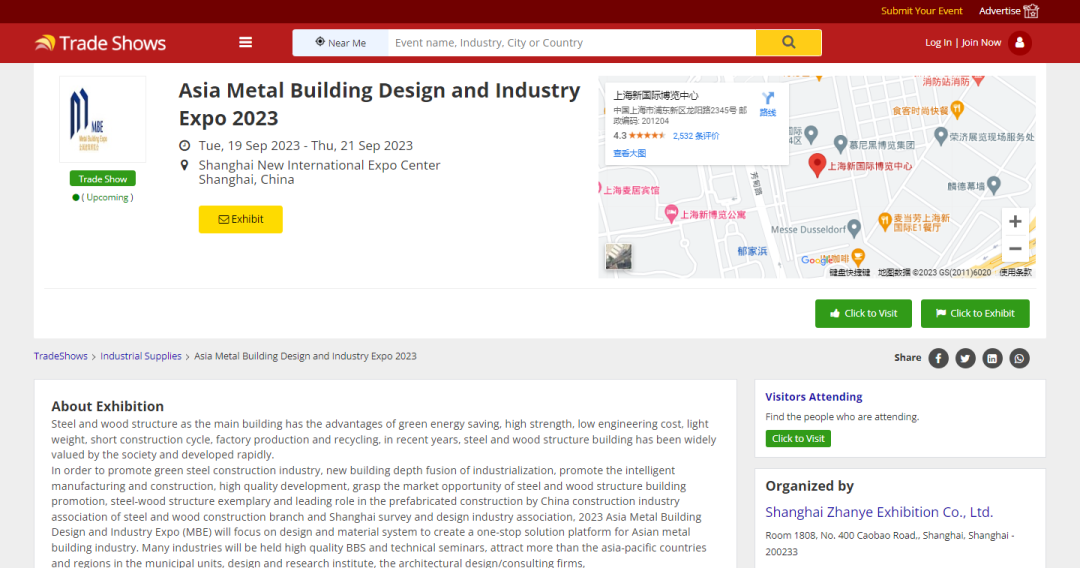Click the Trade Shows logo
Screen dimensions: 1080x568
[x=101, y=43]
